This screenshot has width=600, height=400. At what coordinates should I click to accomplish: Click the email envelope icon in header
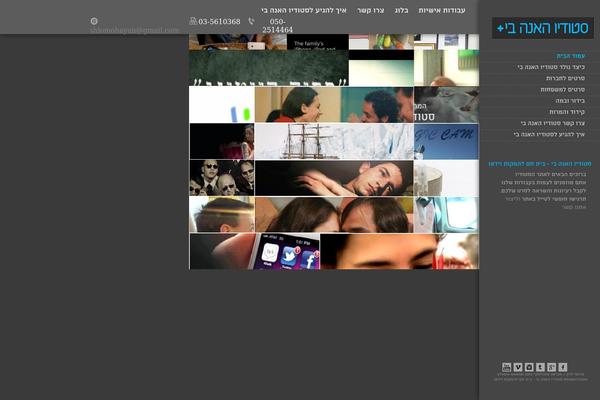[94, 21]
